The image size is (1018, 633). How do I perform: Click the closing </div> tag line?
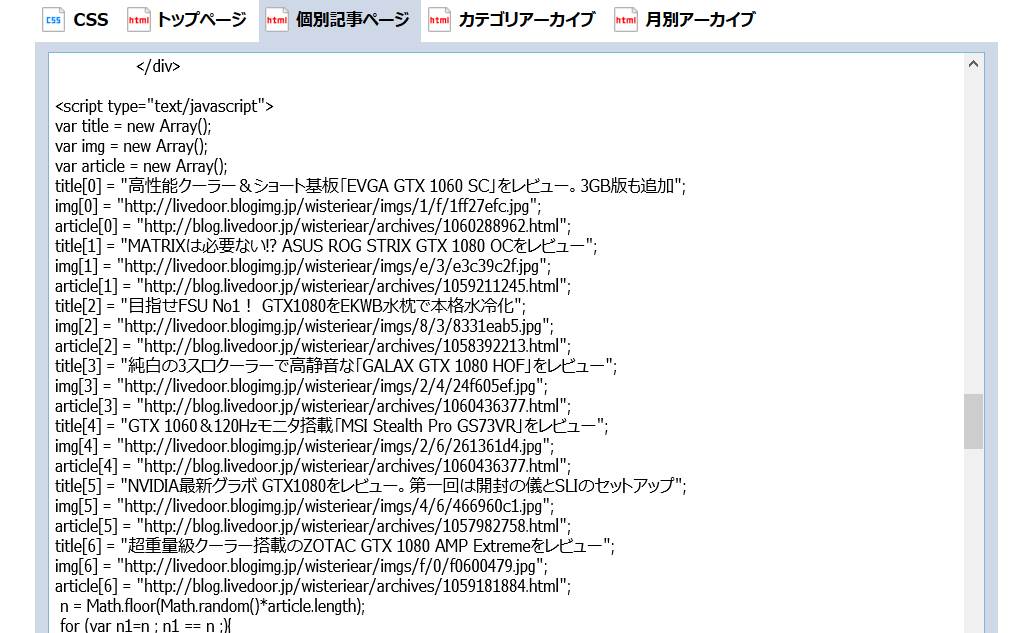pos(158,66)
